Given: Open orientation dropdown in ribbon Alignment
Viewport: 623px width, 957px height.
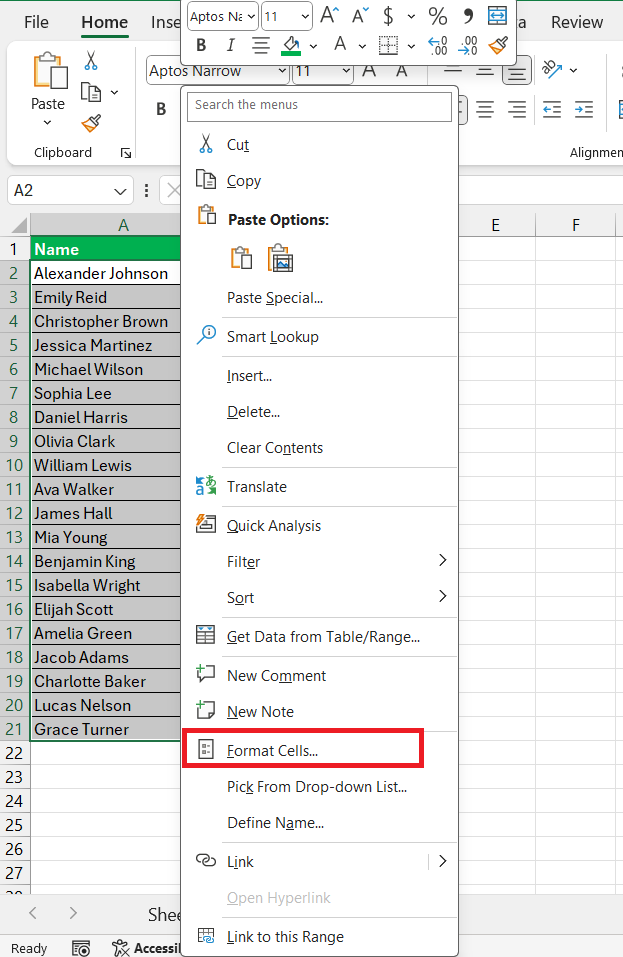Looking at the screenshot, I should tap(574, 70).
